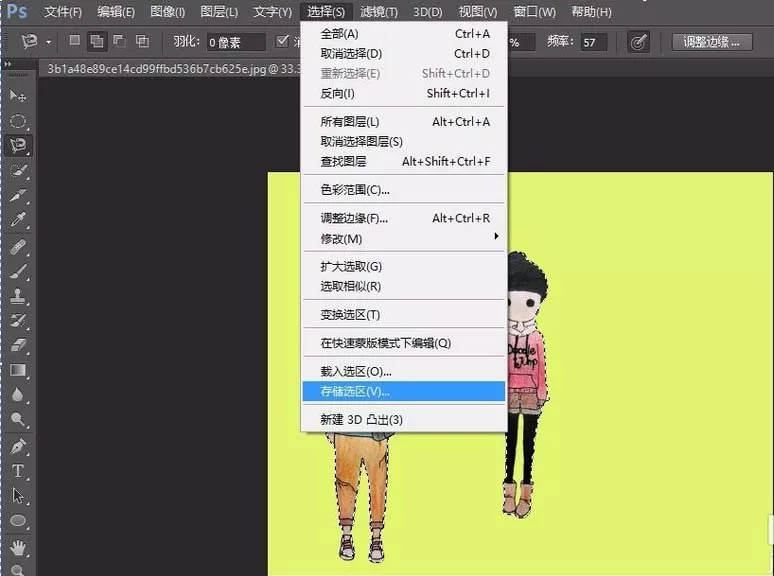Select the Pen tool
Screen dimensions: 774x576
coord(18,446)
